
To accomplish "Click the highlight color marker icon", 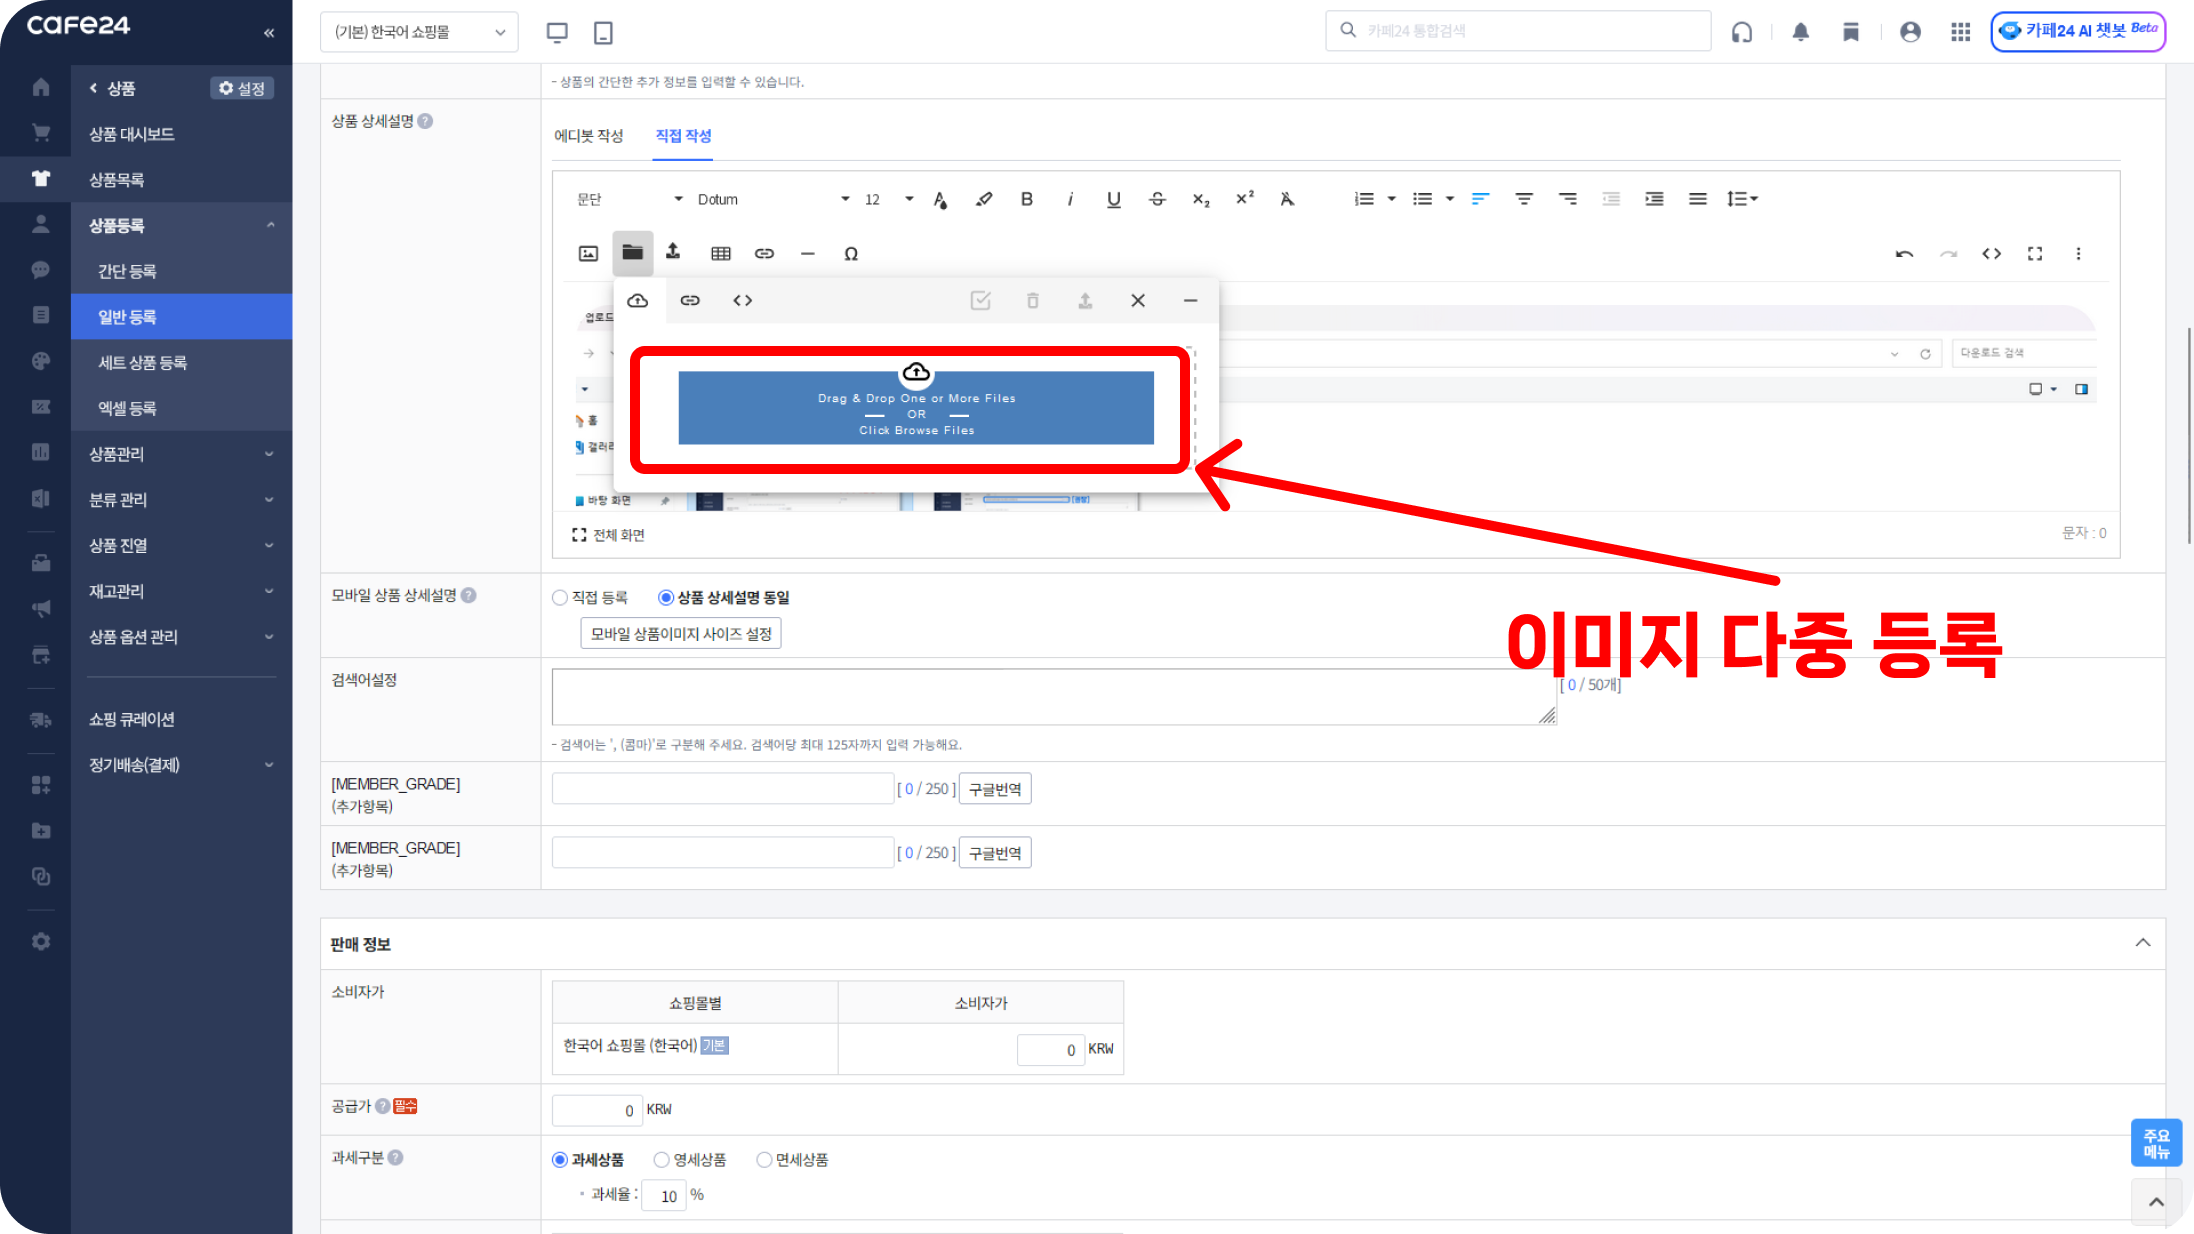I will pos(984,199).
